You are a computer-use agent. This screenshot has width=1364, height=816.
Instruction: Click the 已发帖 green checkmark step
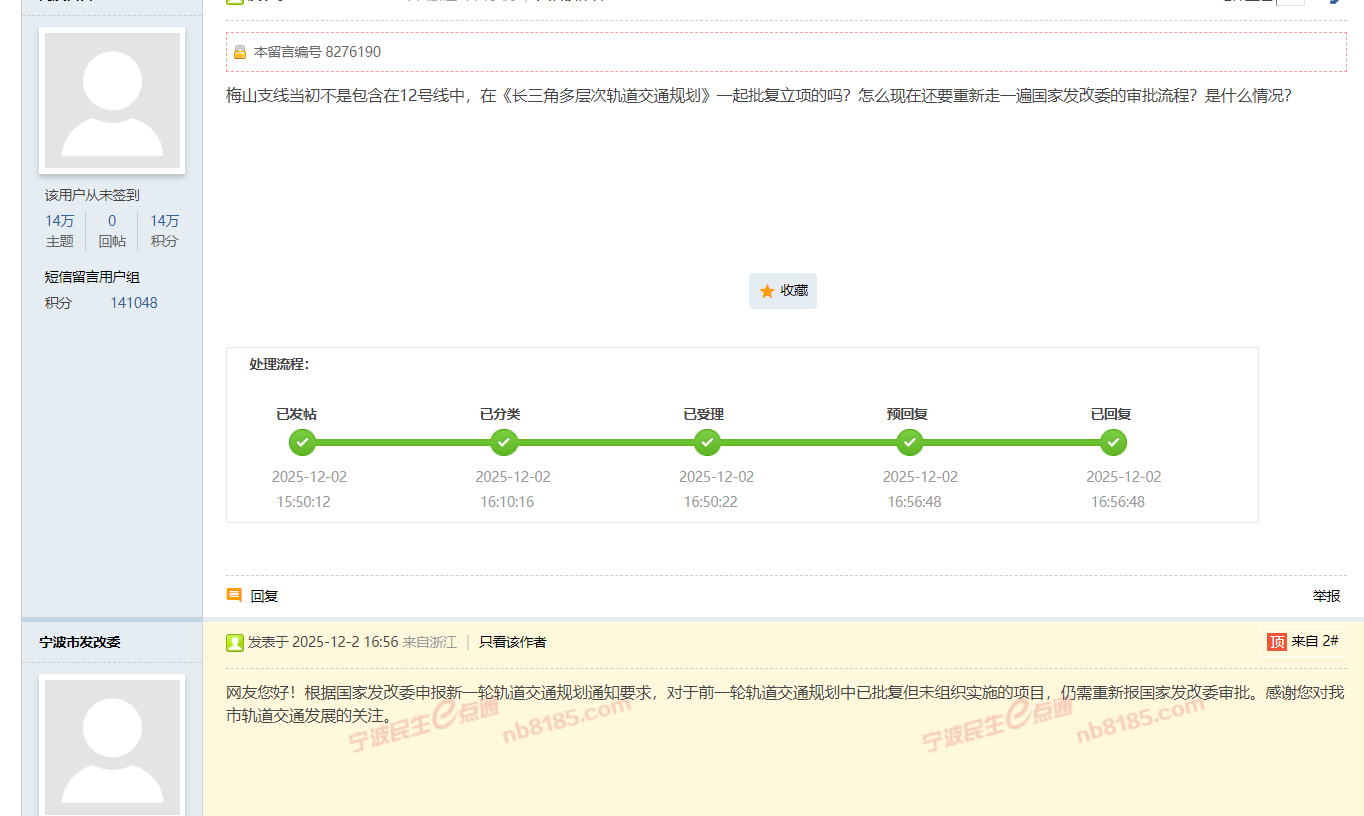pyautogui.click(x=302, y=442)
